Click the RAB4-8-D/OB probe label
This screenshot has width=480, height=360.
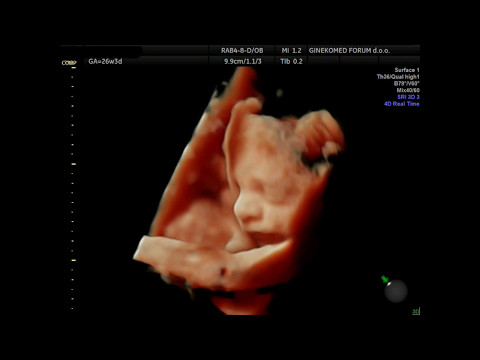242,51
